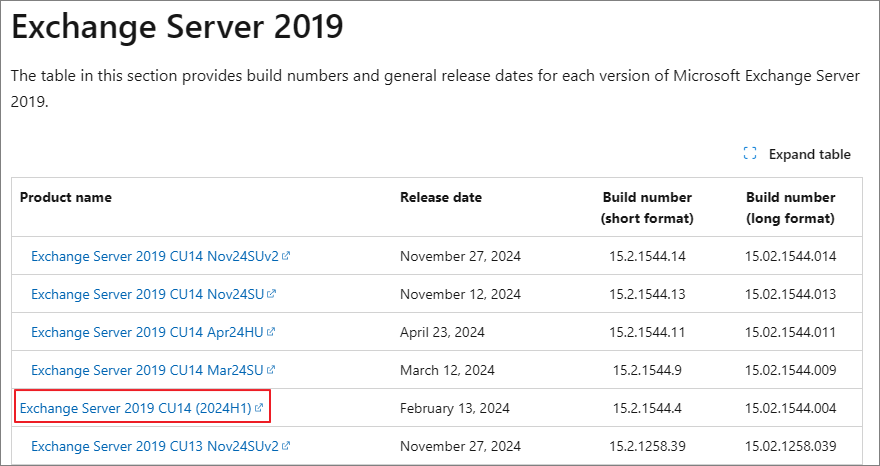This screenshot has height=466, width=880.
Task: Select long build number 15.02.1544.004
Action: [x=791, y=408]
